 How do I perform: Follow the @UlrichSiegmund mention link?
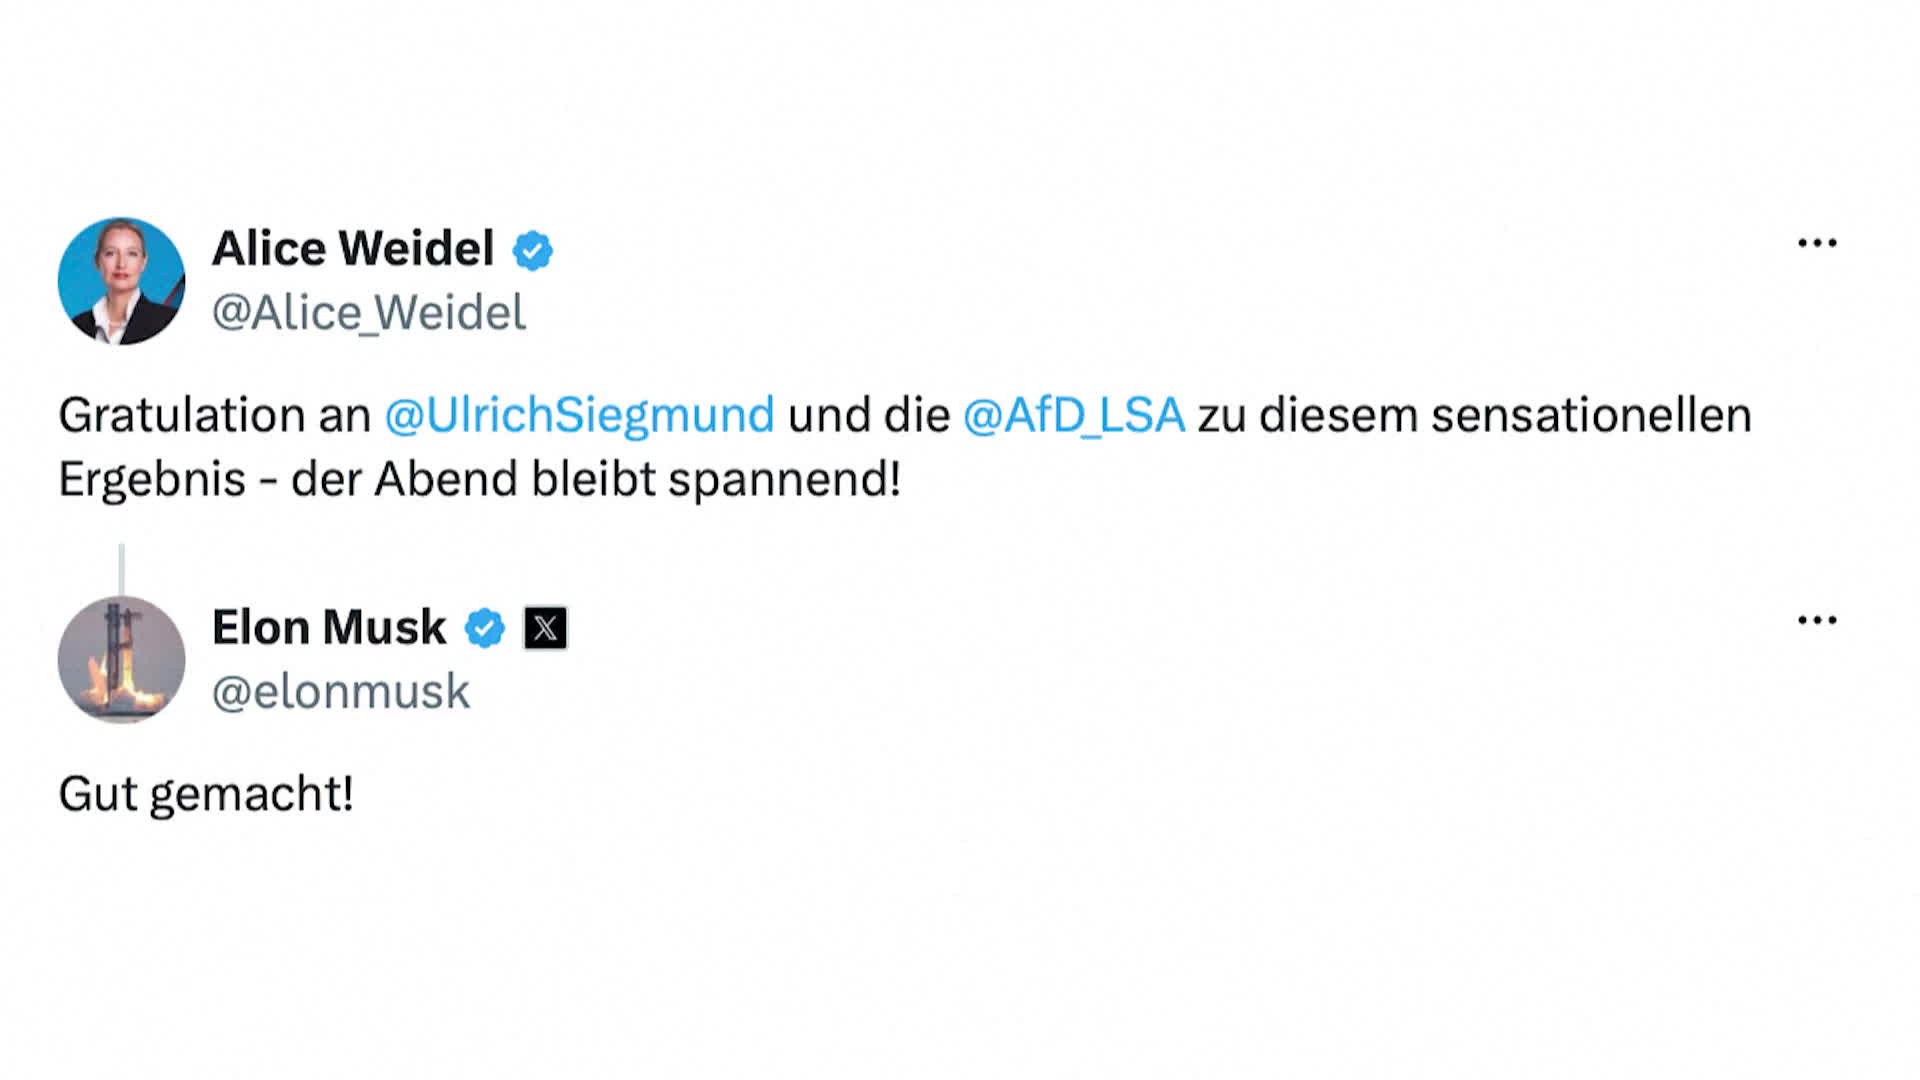(x=579, y=415)
